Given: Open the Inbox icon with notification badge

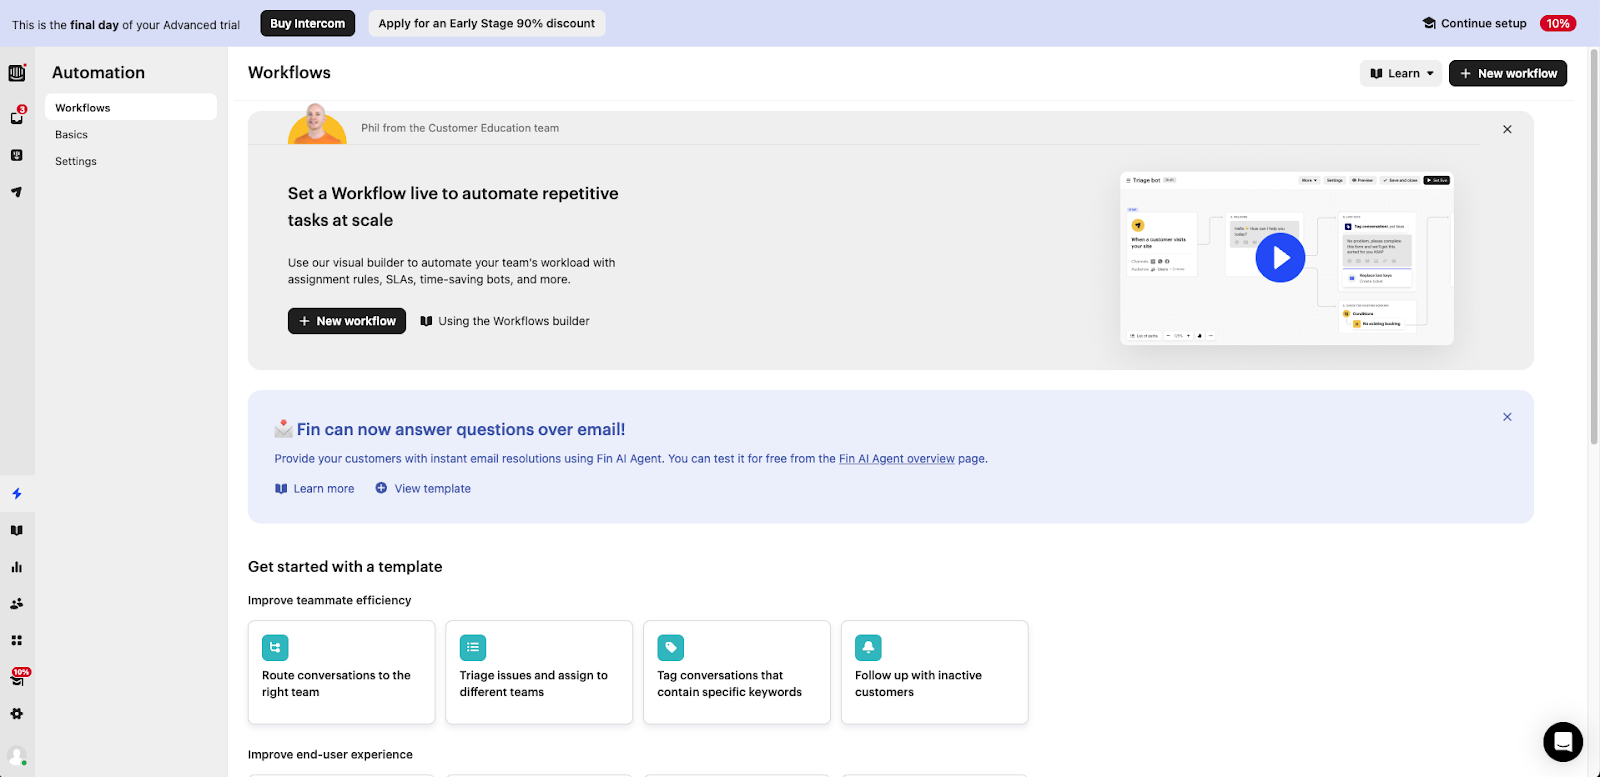Looking at the screenshot, I should point(16,117).
